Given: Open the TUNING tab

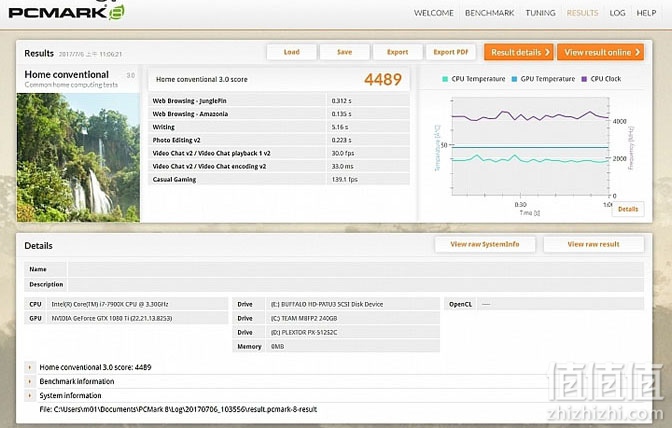Looking at the screenshot, I should pos(540,13).
